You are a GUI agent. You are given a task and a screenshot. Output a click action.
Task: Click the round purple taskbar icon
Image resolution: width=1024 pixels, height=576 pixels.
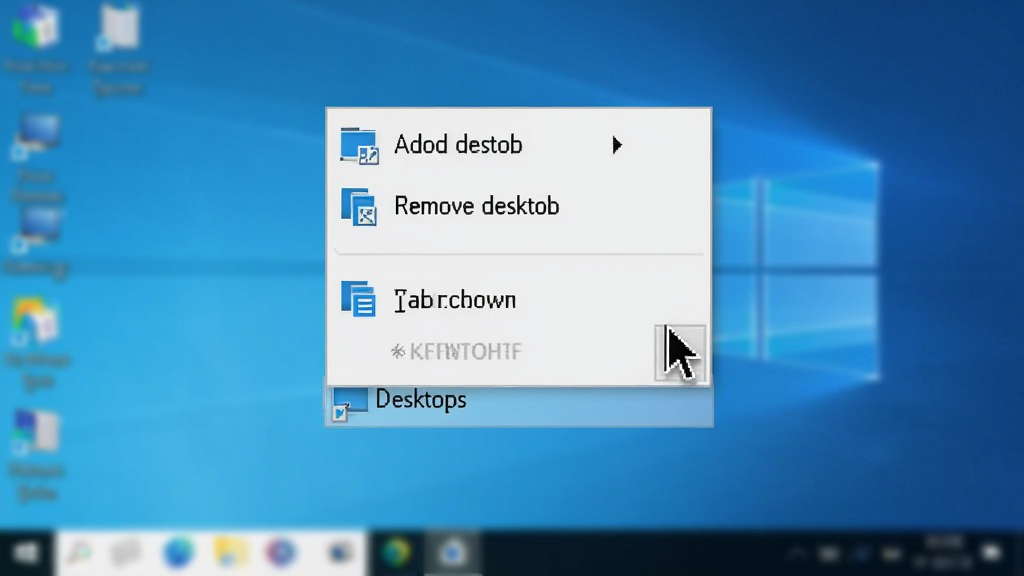tap(281, 553)
